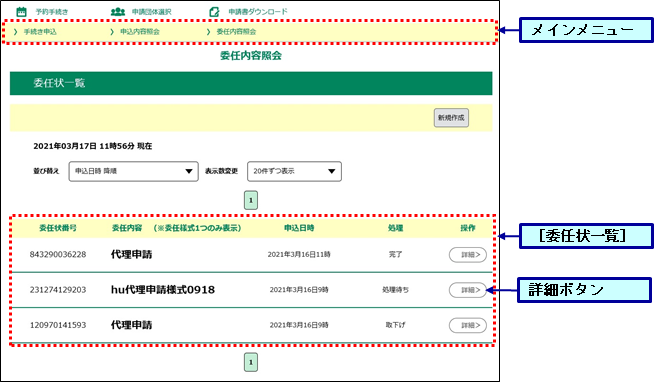Go to 委任内容照会 in the main menu
Viewport: 654px width, 382px height.
(236, 32)
